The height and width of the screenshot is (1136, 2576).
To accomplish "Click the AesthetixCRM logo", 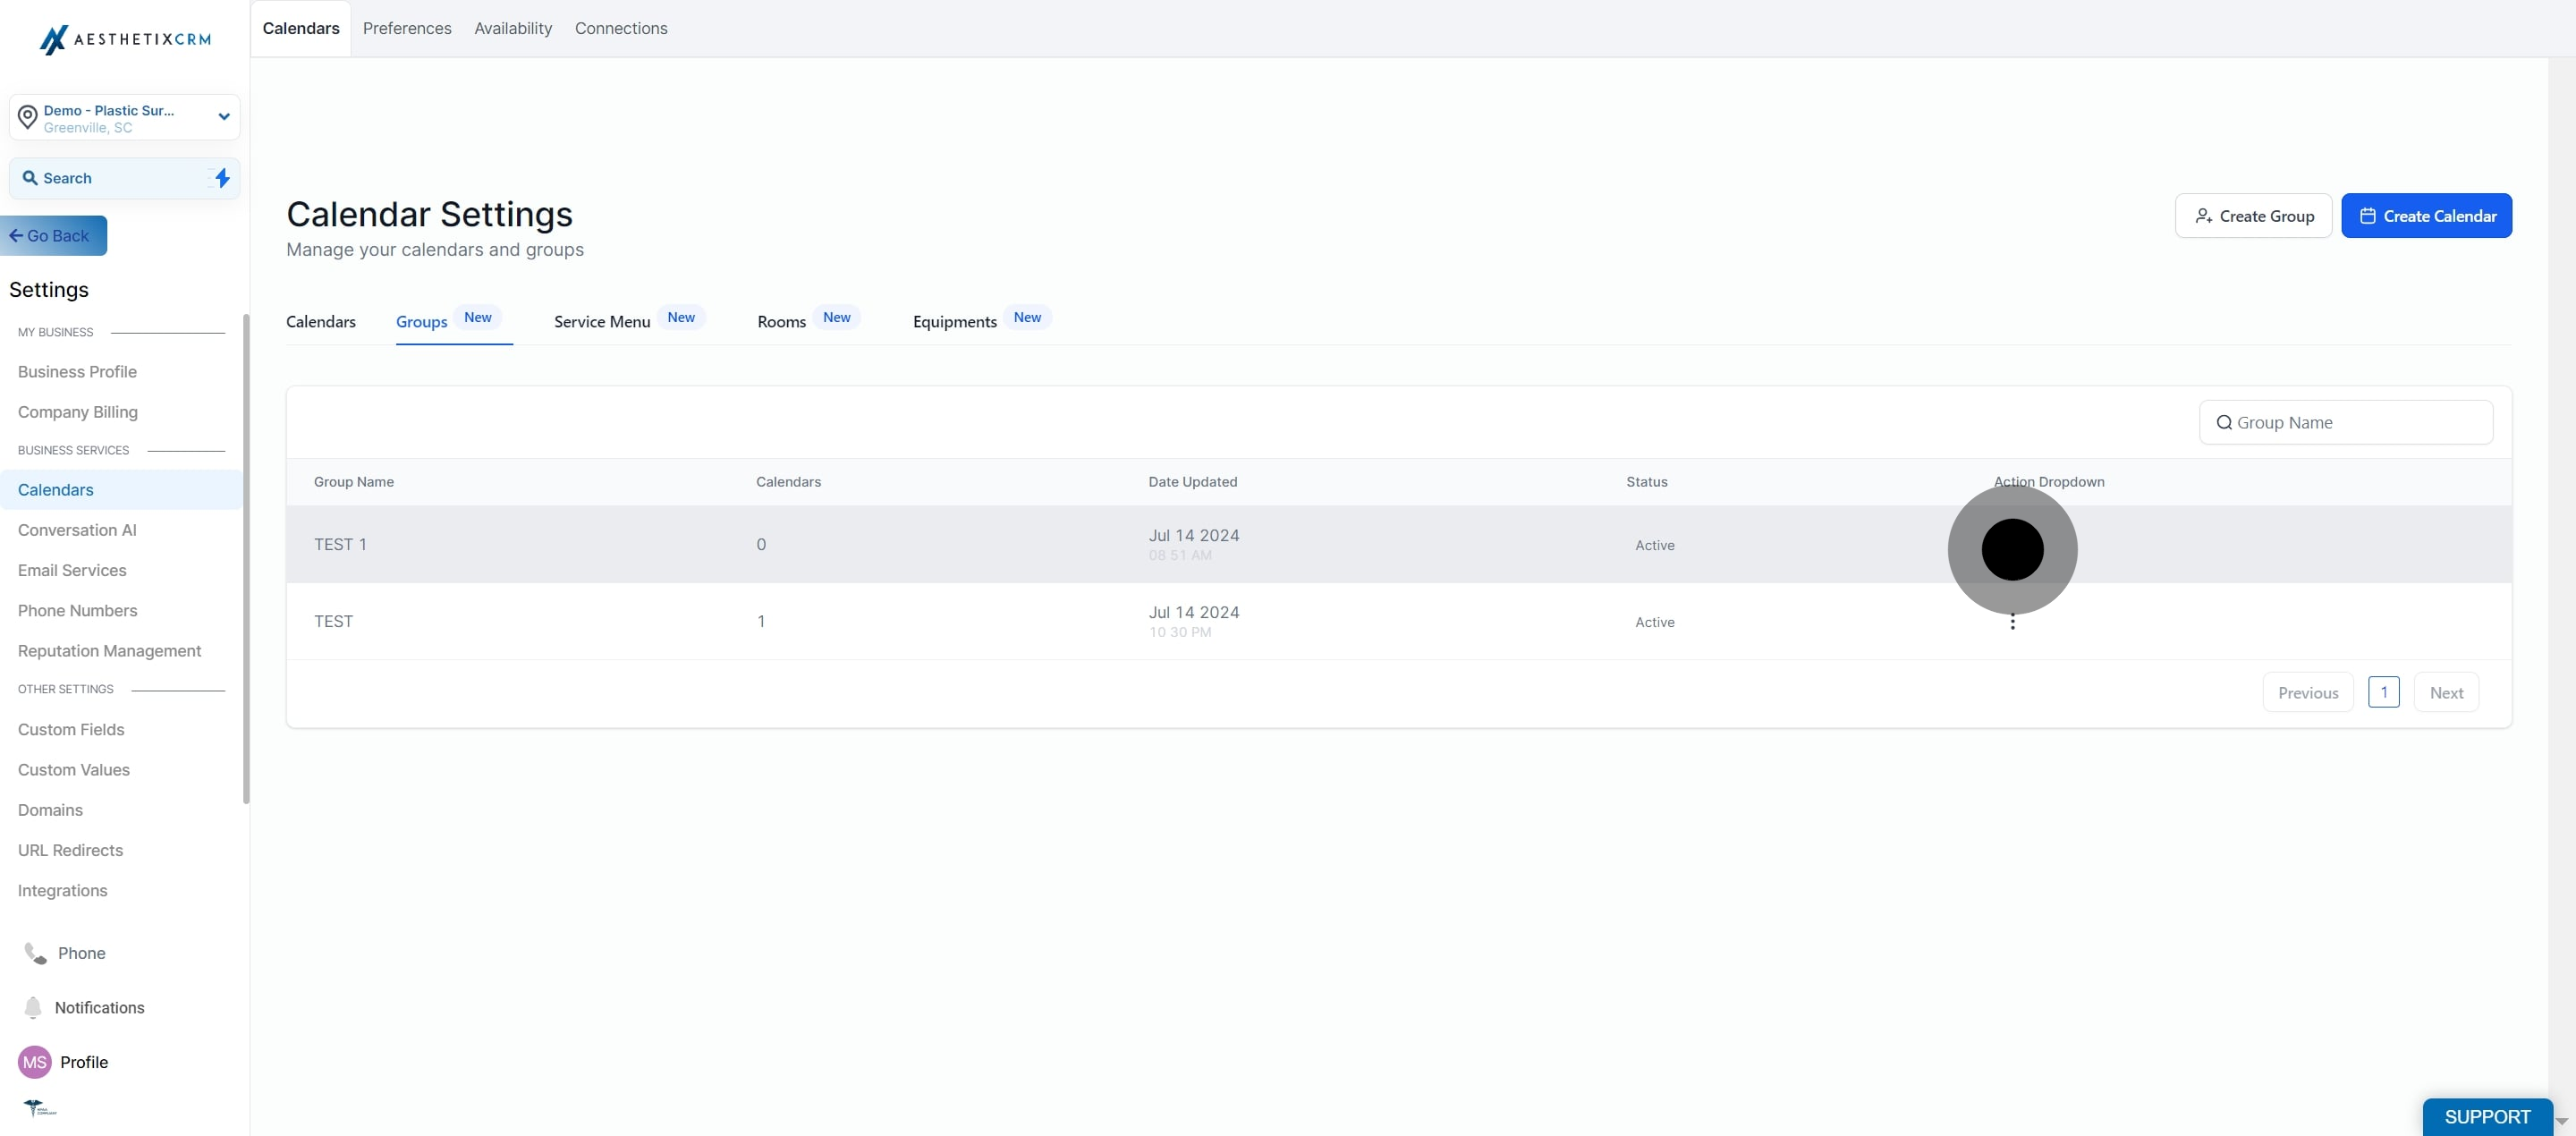I will [x=125, y=39].
